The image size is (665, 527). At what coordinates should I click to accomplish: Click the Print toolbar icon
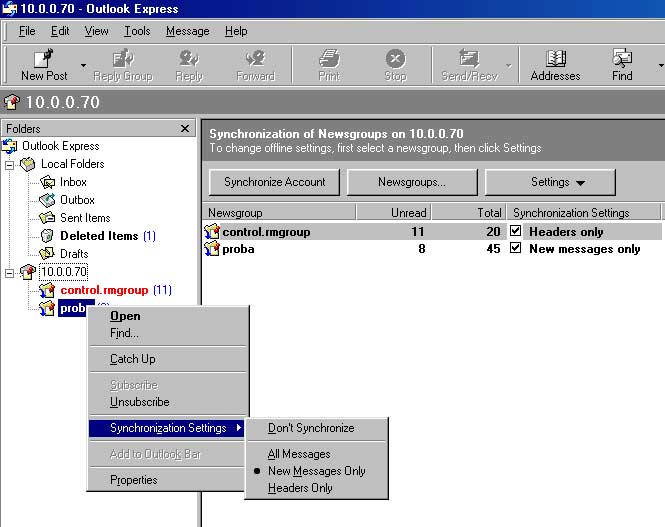329,59
